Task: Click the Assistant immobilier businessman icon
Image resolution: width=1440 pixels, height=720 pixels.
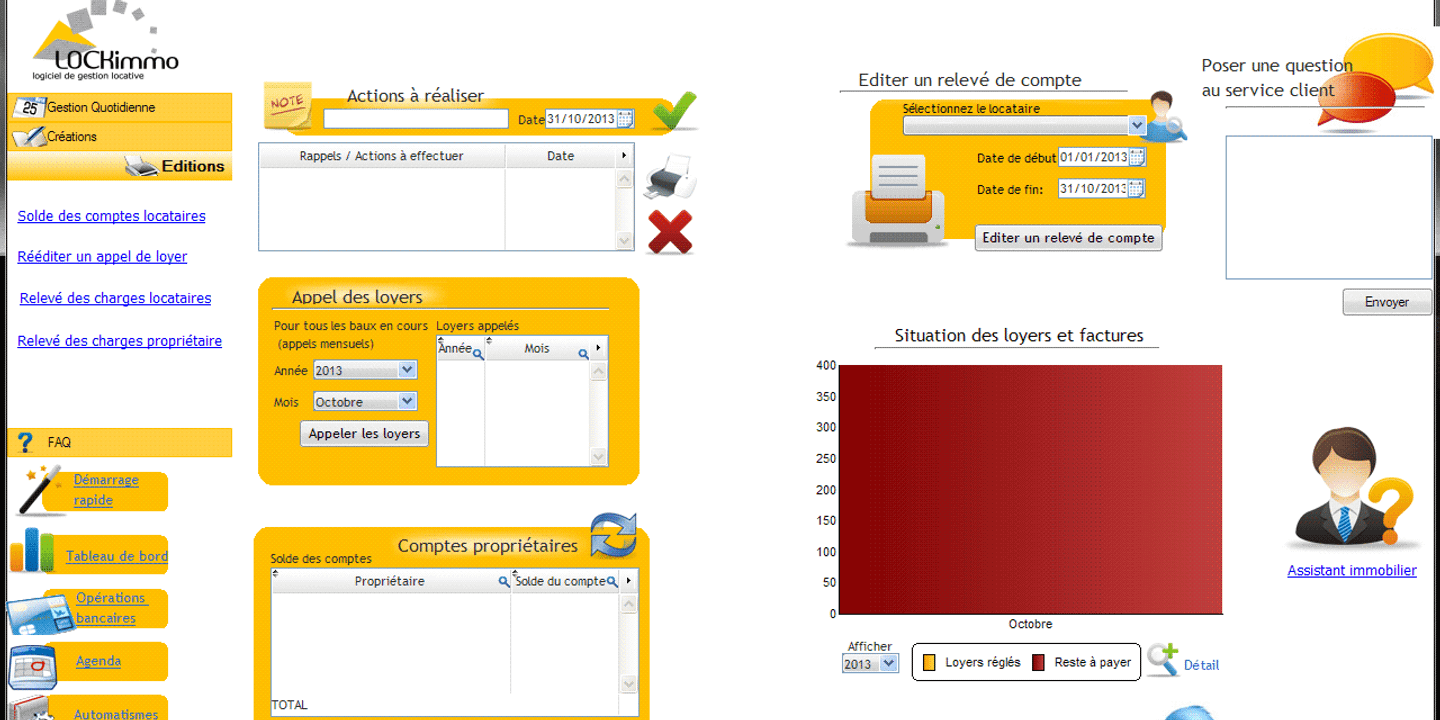Action: [x=1352, y=490]
